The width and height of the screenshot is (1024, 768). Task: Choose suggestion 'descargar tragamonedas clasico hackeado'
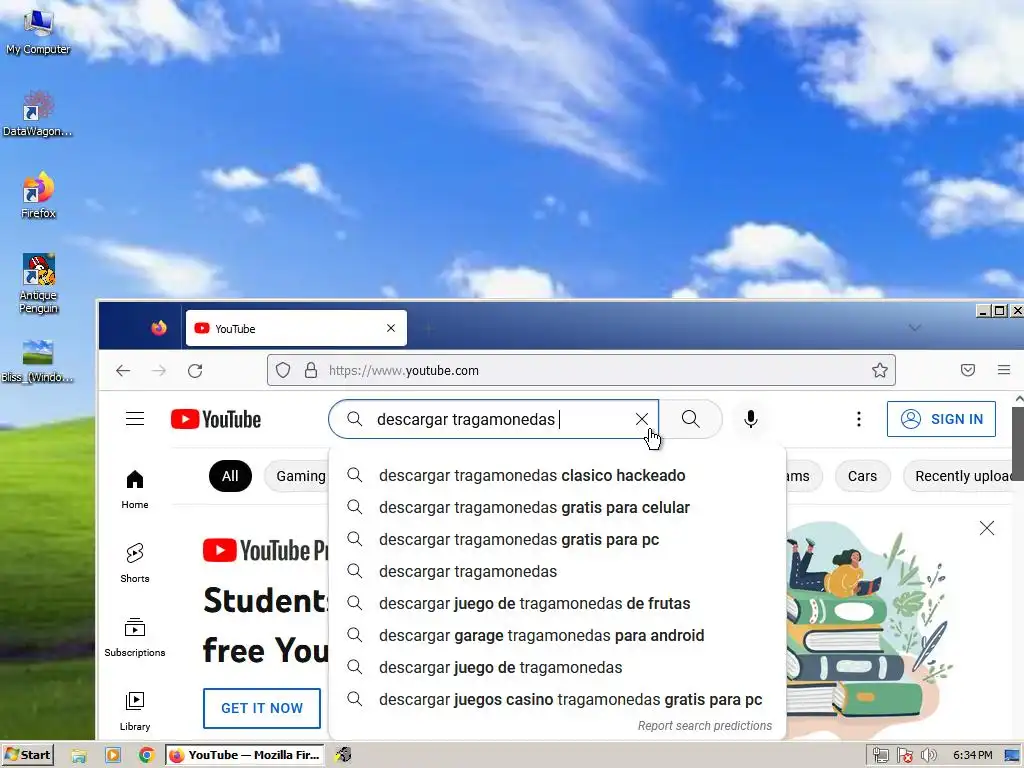[x=557, y=475]
